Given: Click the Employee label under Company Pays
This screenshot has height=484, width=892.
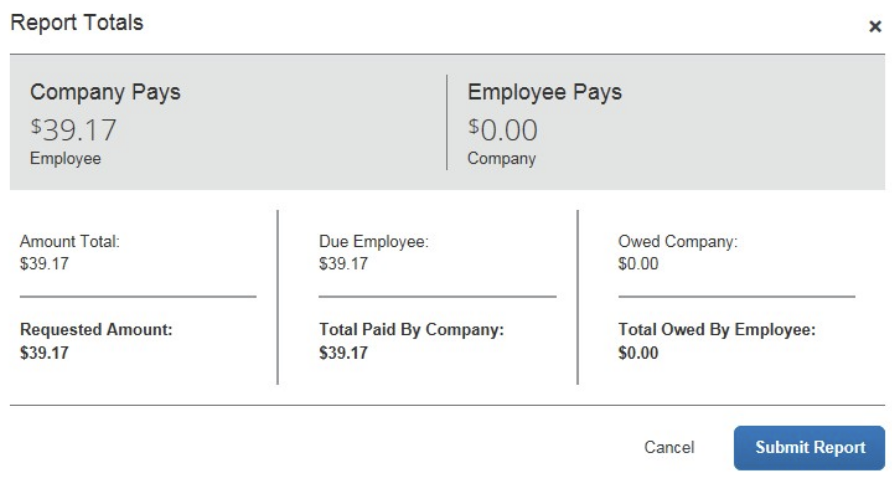Looking at the screenshot, I should [65, 158].
